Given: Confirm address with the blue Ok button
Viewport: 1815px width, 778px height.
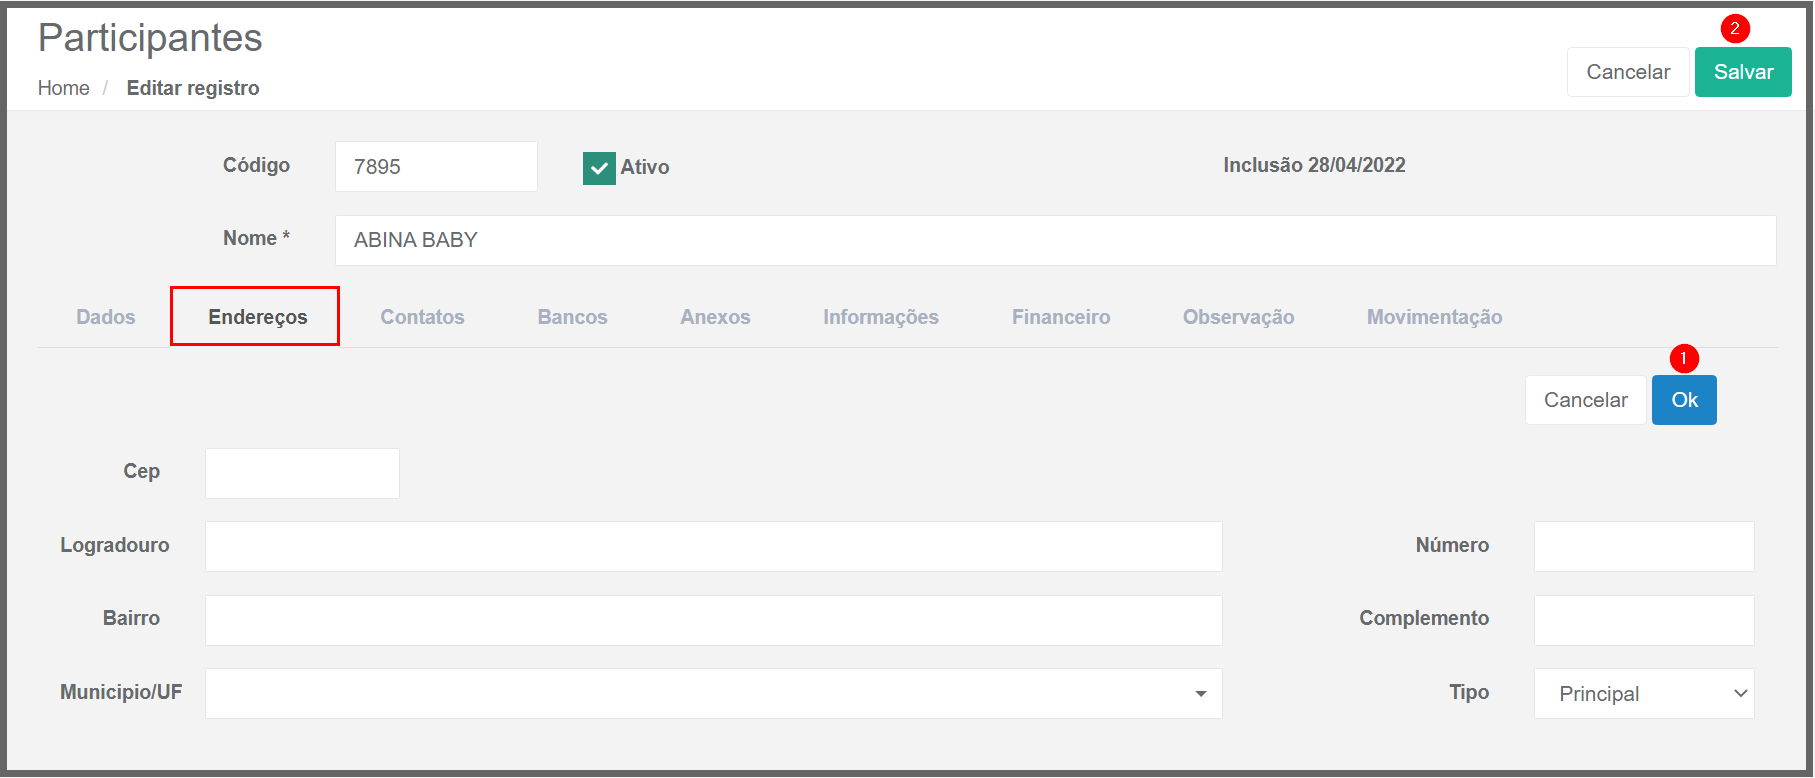Looking at the screenshot, I should (1683, 400).
